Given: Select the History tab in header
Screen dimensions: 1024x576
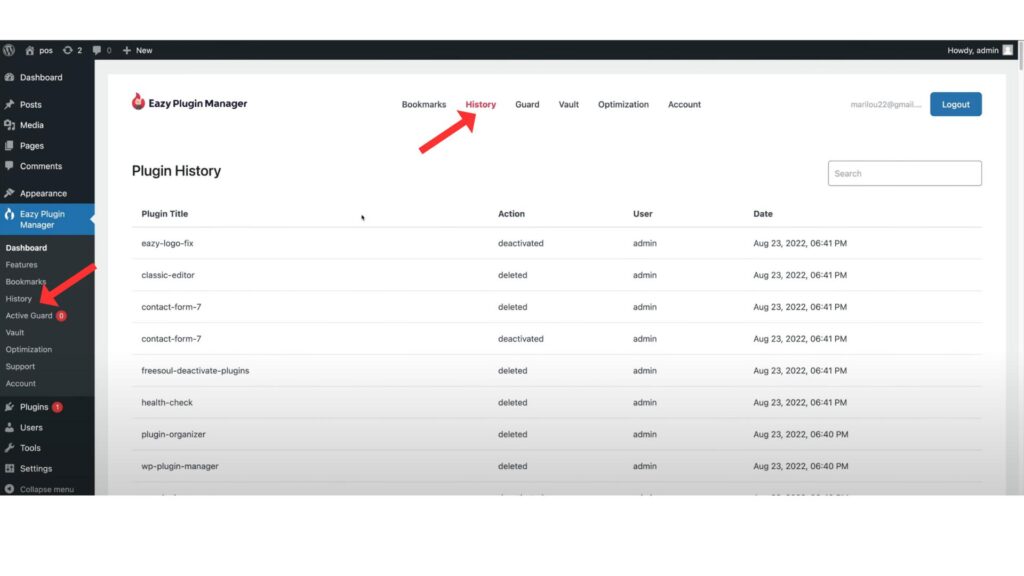Looking at the screenshot, I should click(481, 104).
